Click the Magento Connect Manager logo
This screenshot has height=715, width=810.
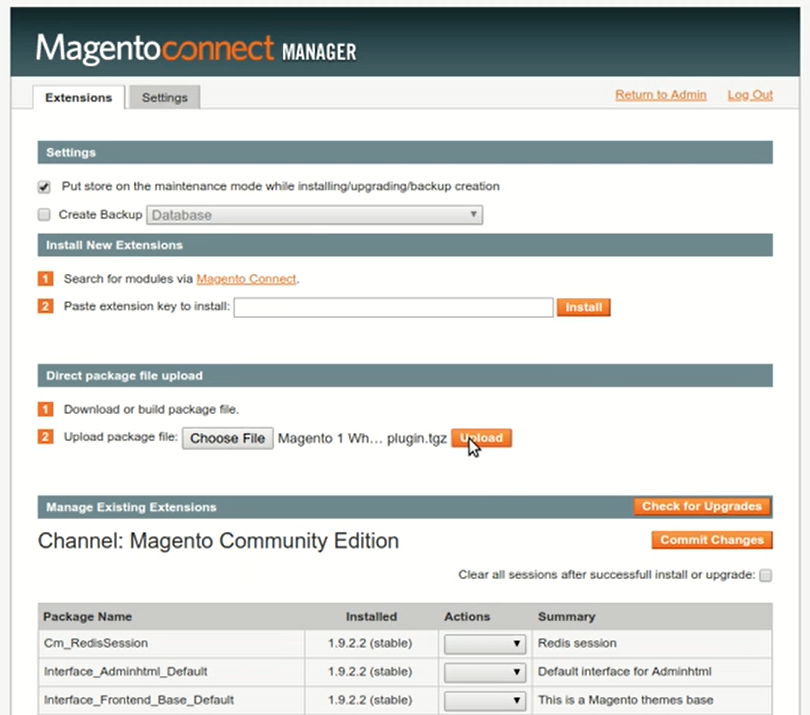coord(196,49)
